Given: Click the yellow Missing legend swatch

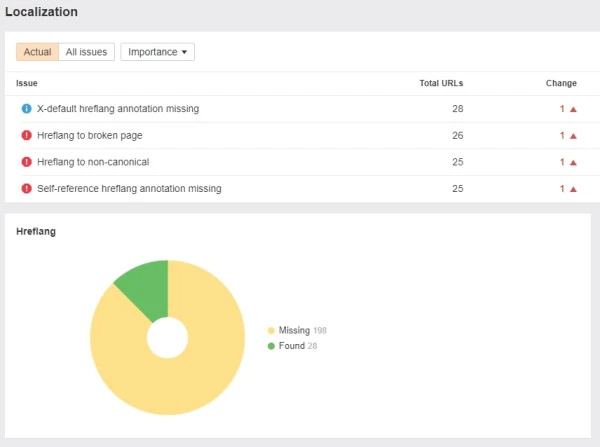Looking at the screenshot, I should point(271,330).
